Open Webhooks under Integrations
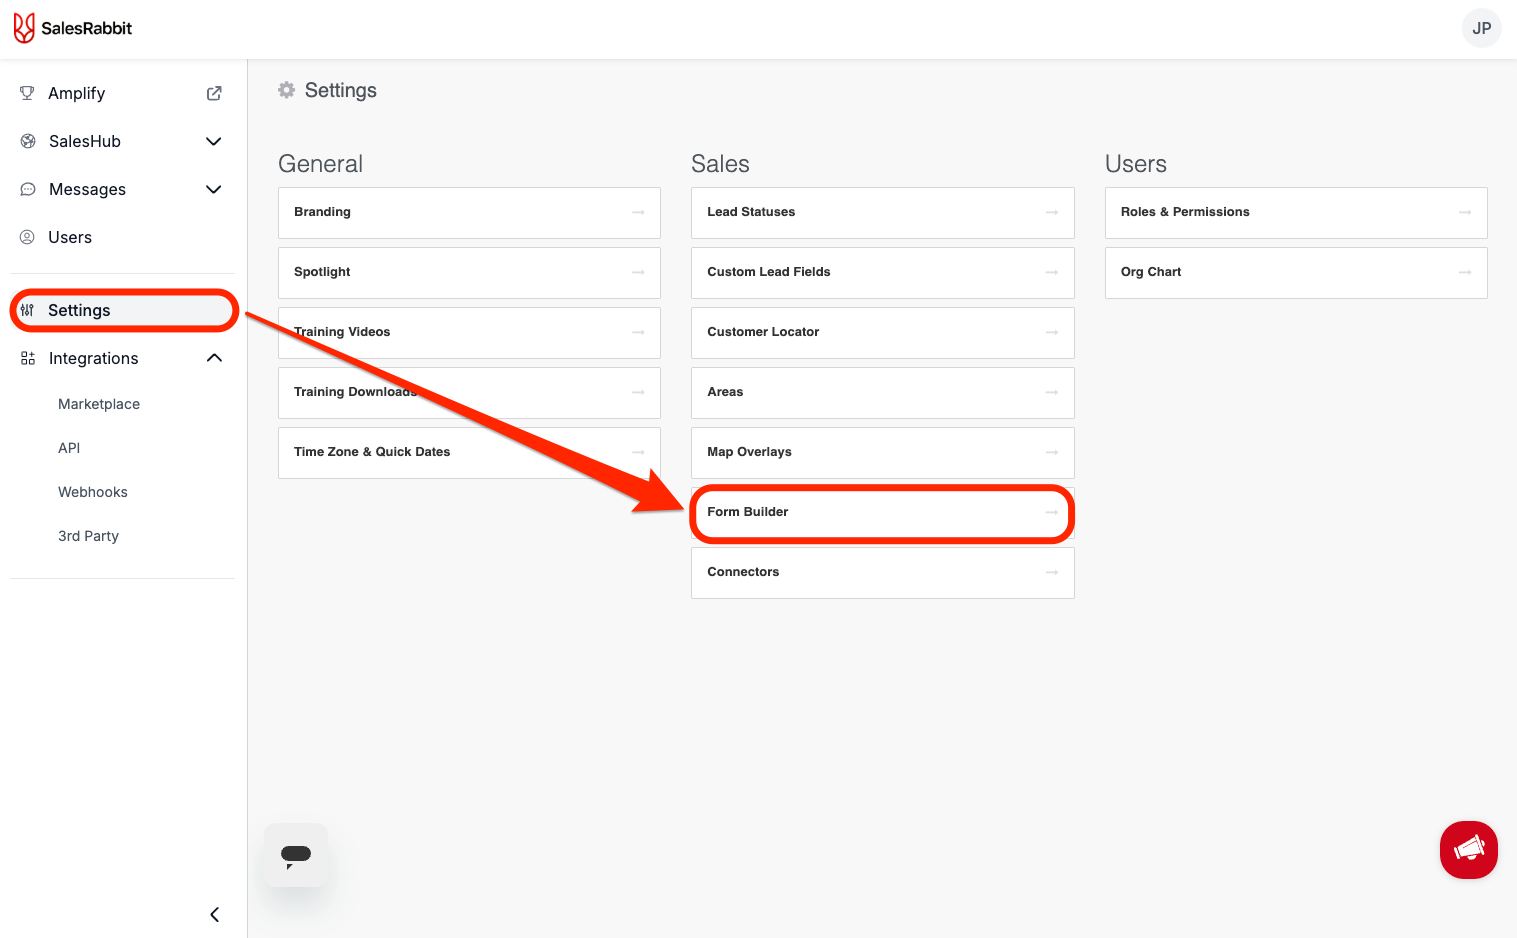This screenshot has width=1517, height=938. [93, 492]
